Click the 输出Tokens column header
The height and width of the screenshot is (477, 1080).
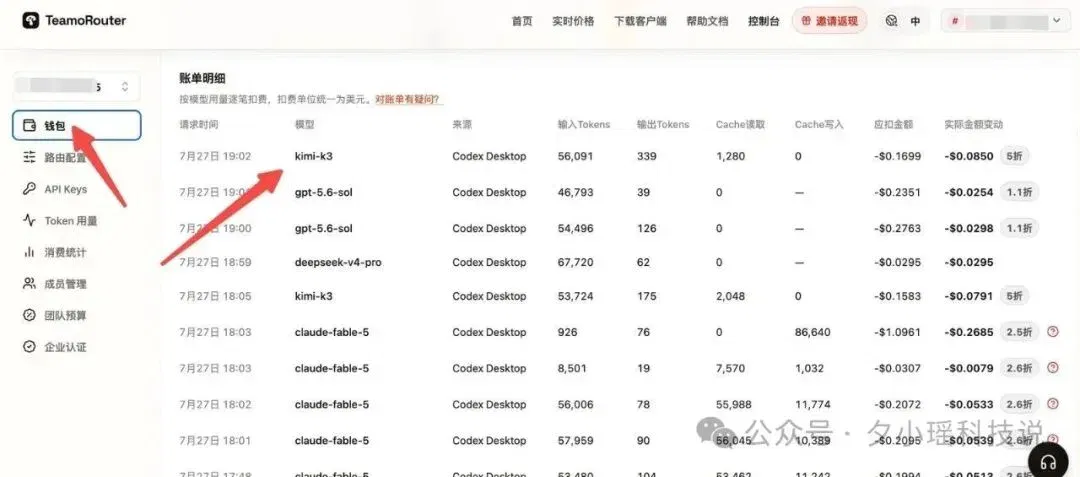click(x=663, y=125)
